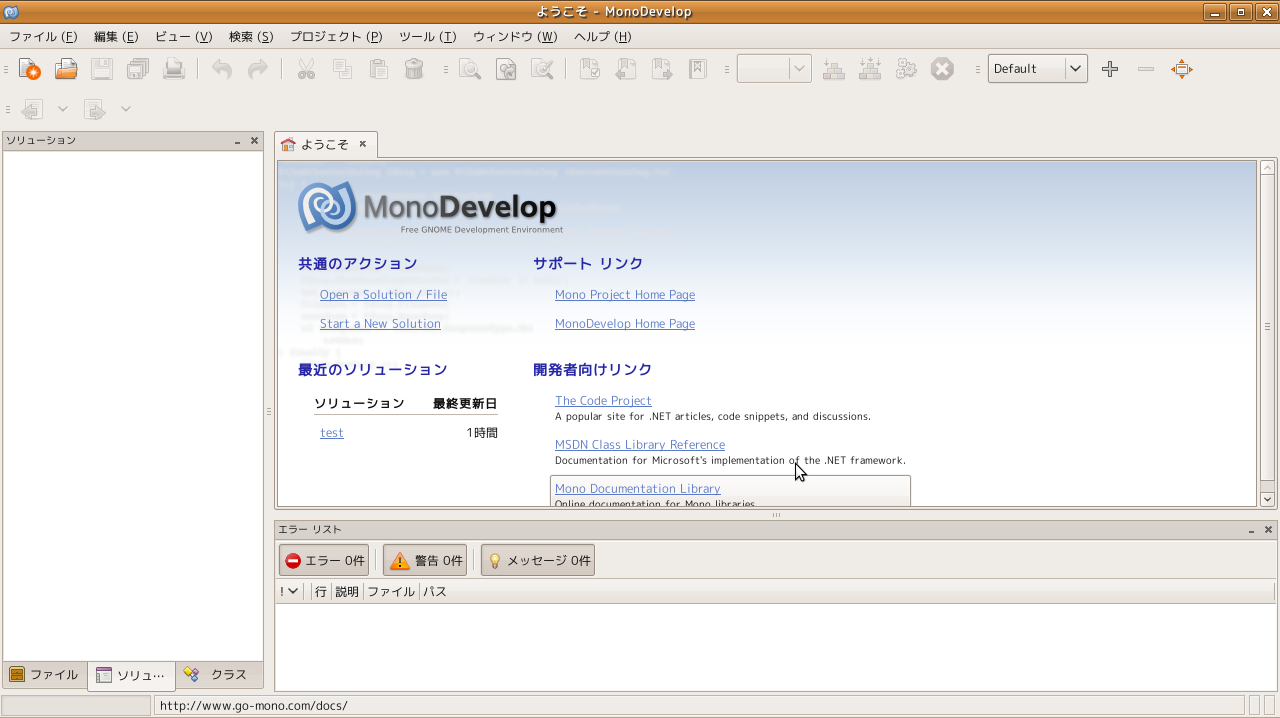The width and height of the screenshot is (1280, 718).
Task: Open the ウィンドウ (W) menu
Action: [x=515, y=37]
